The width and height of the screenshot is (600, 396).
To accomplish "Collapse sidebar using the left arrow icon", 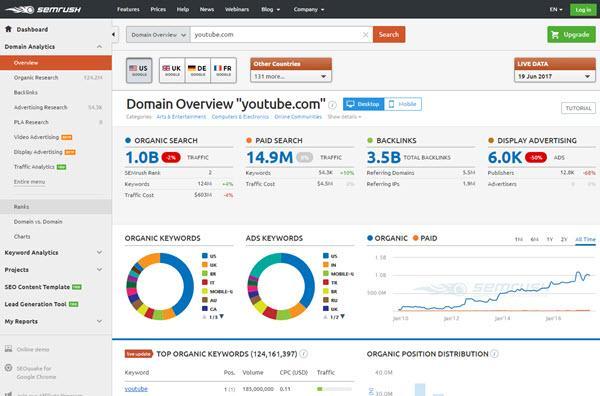I will point(113,34).
